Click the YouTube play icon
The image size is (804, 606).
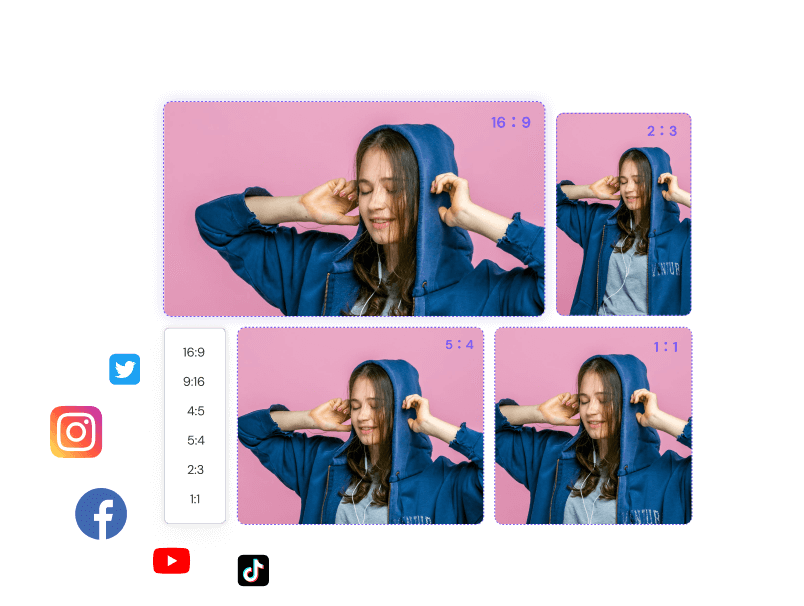(171, 561)
